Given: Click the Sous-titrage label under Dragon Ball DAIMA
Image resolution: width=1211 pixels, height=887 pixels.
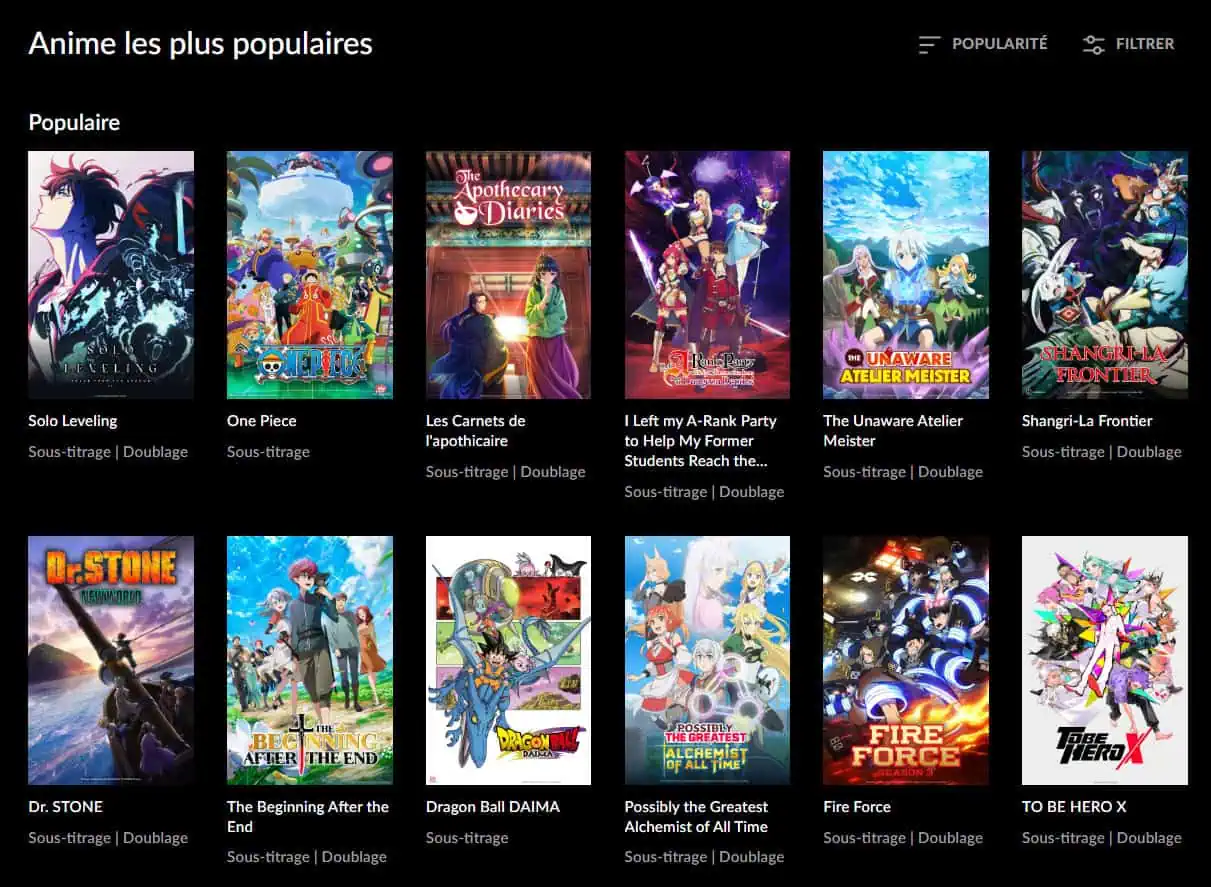Looking at the screenshot, I should [467, 838].
